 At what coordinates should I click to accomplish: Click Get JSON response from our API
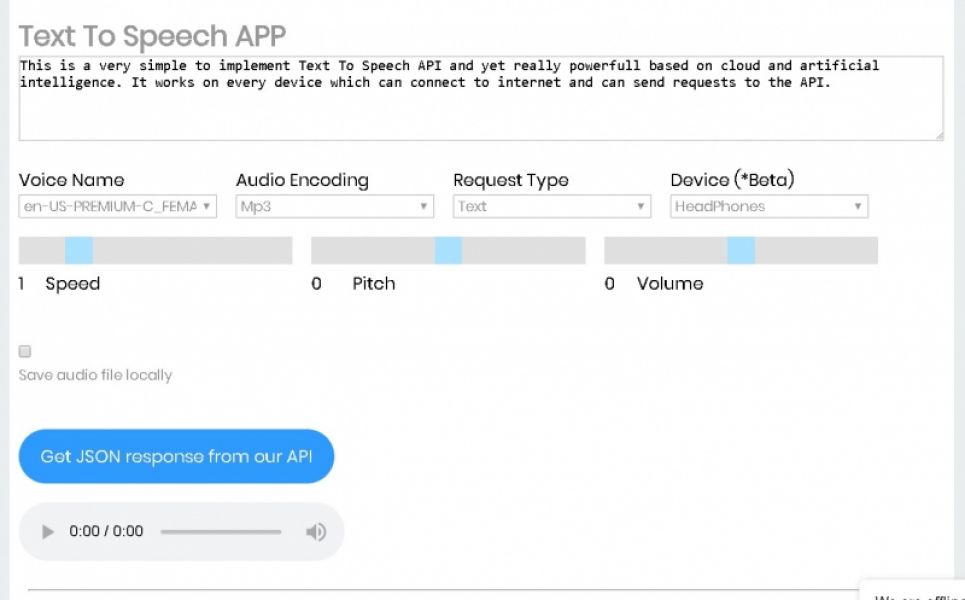click(176, 457)
